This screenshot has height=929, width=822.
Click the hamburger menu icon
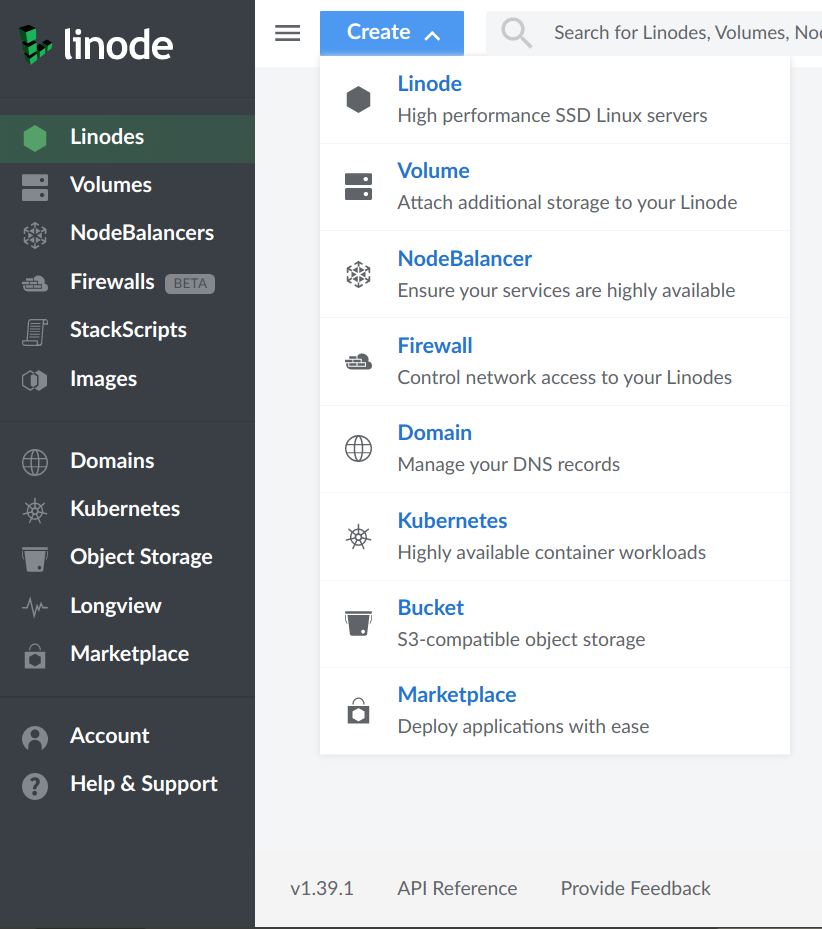tap(287, 33)
